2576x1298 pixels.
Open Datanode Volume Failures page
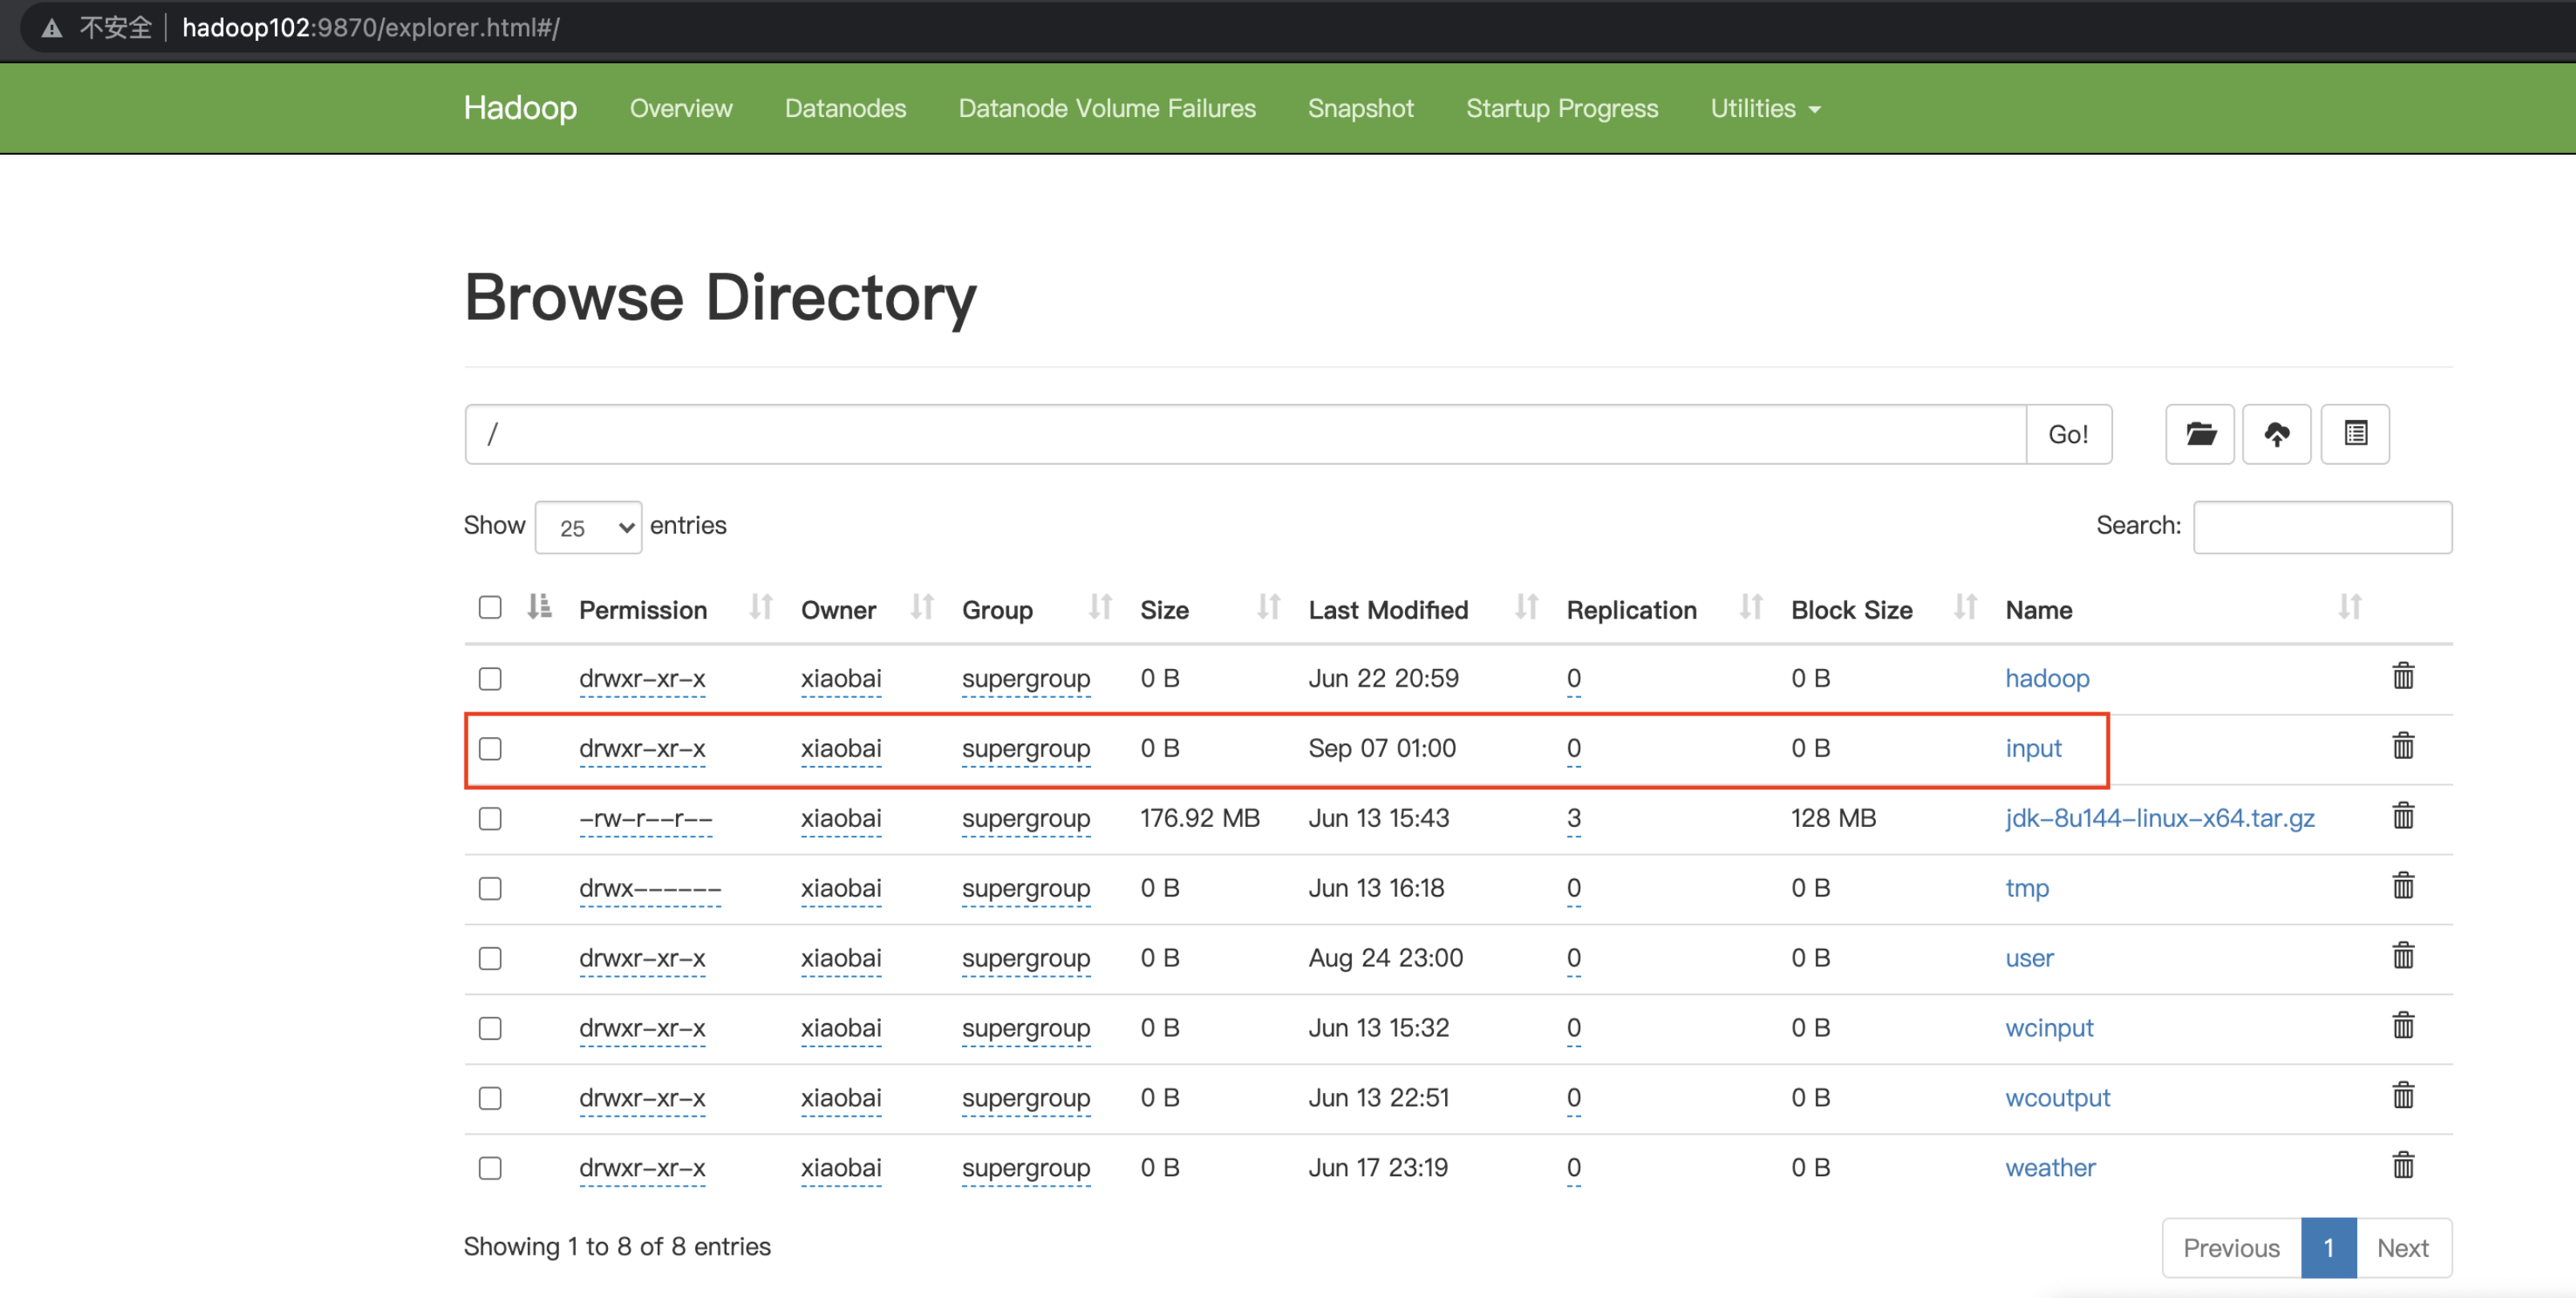tap(1107, 108)
